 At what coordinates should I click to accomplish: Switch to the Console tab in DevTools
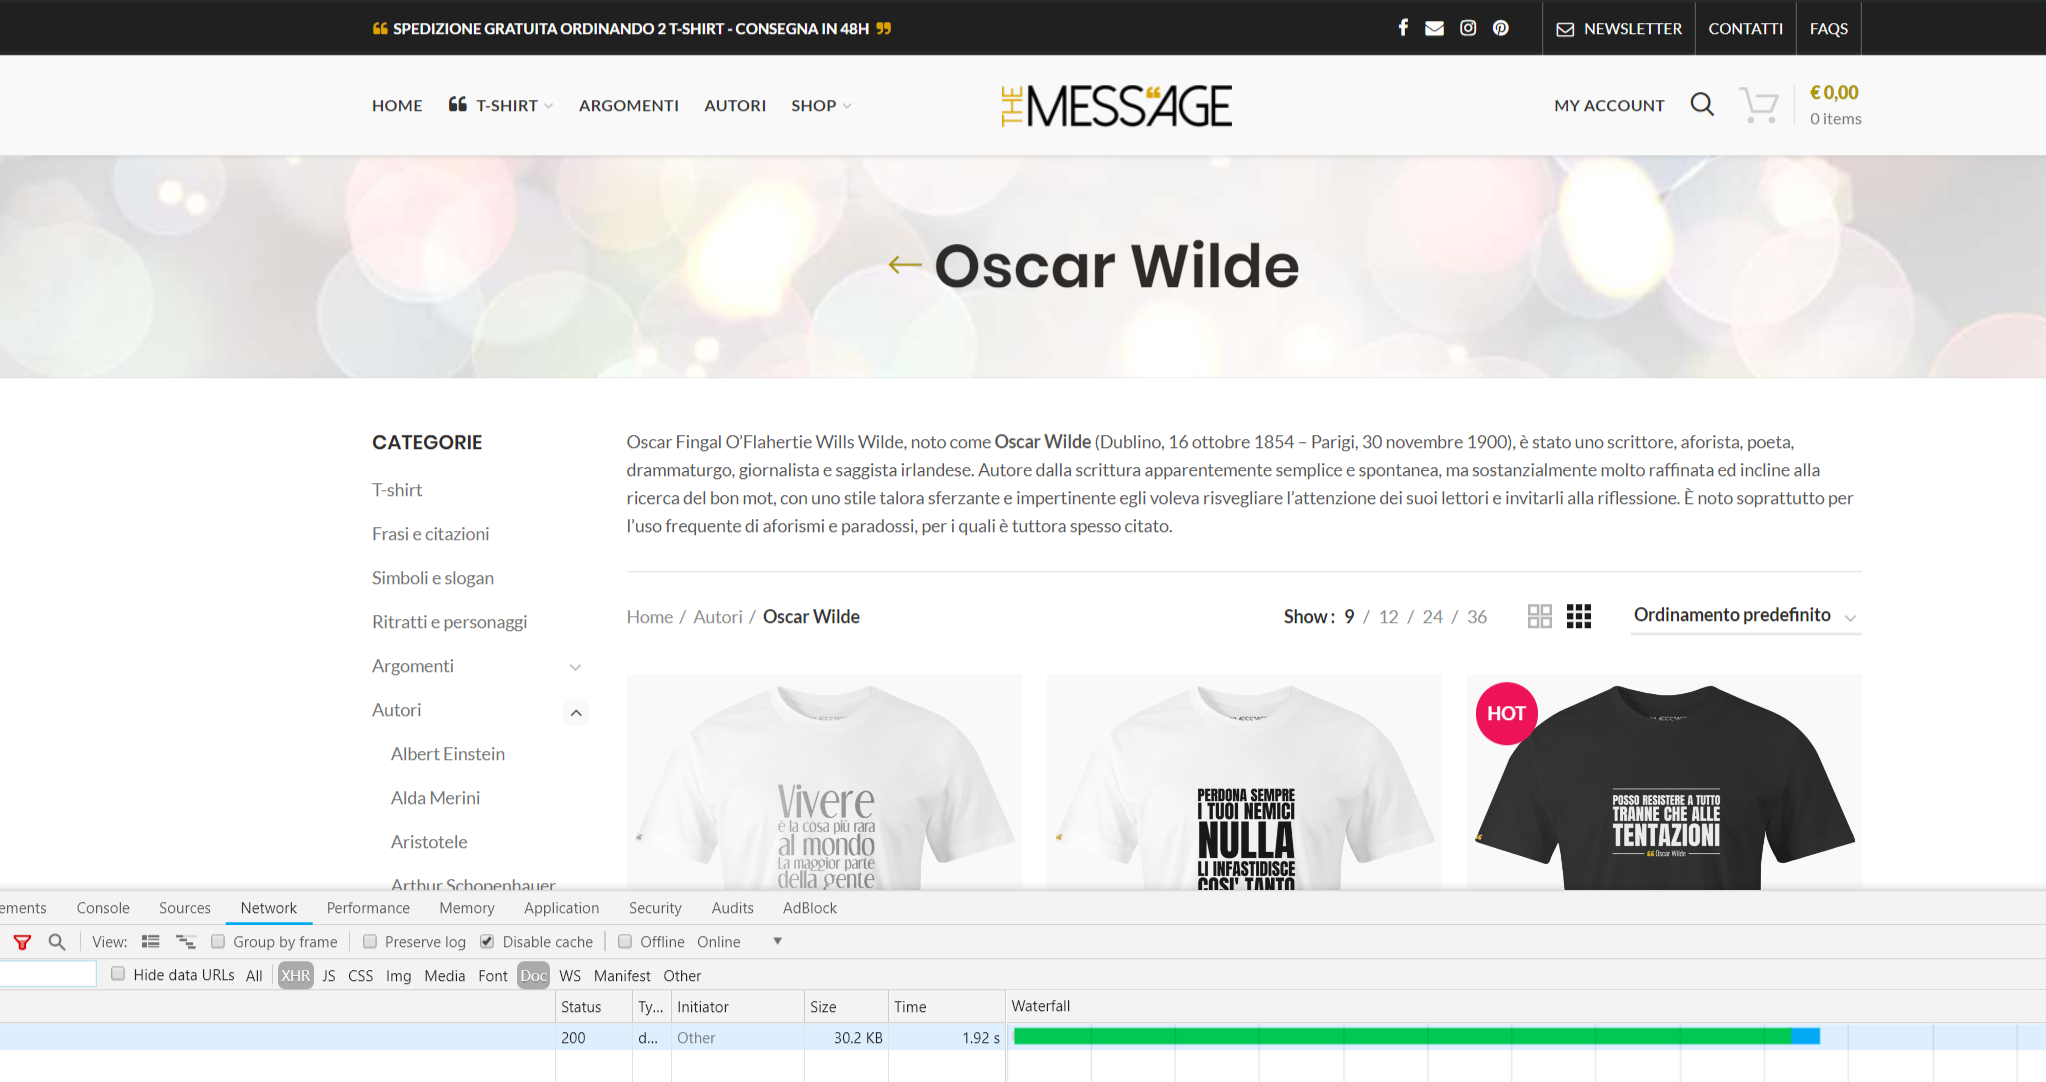click(103, 908)
